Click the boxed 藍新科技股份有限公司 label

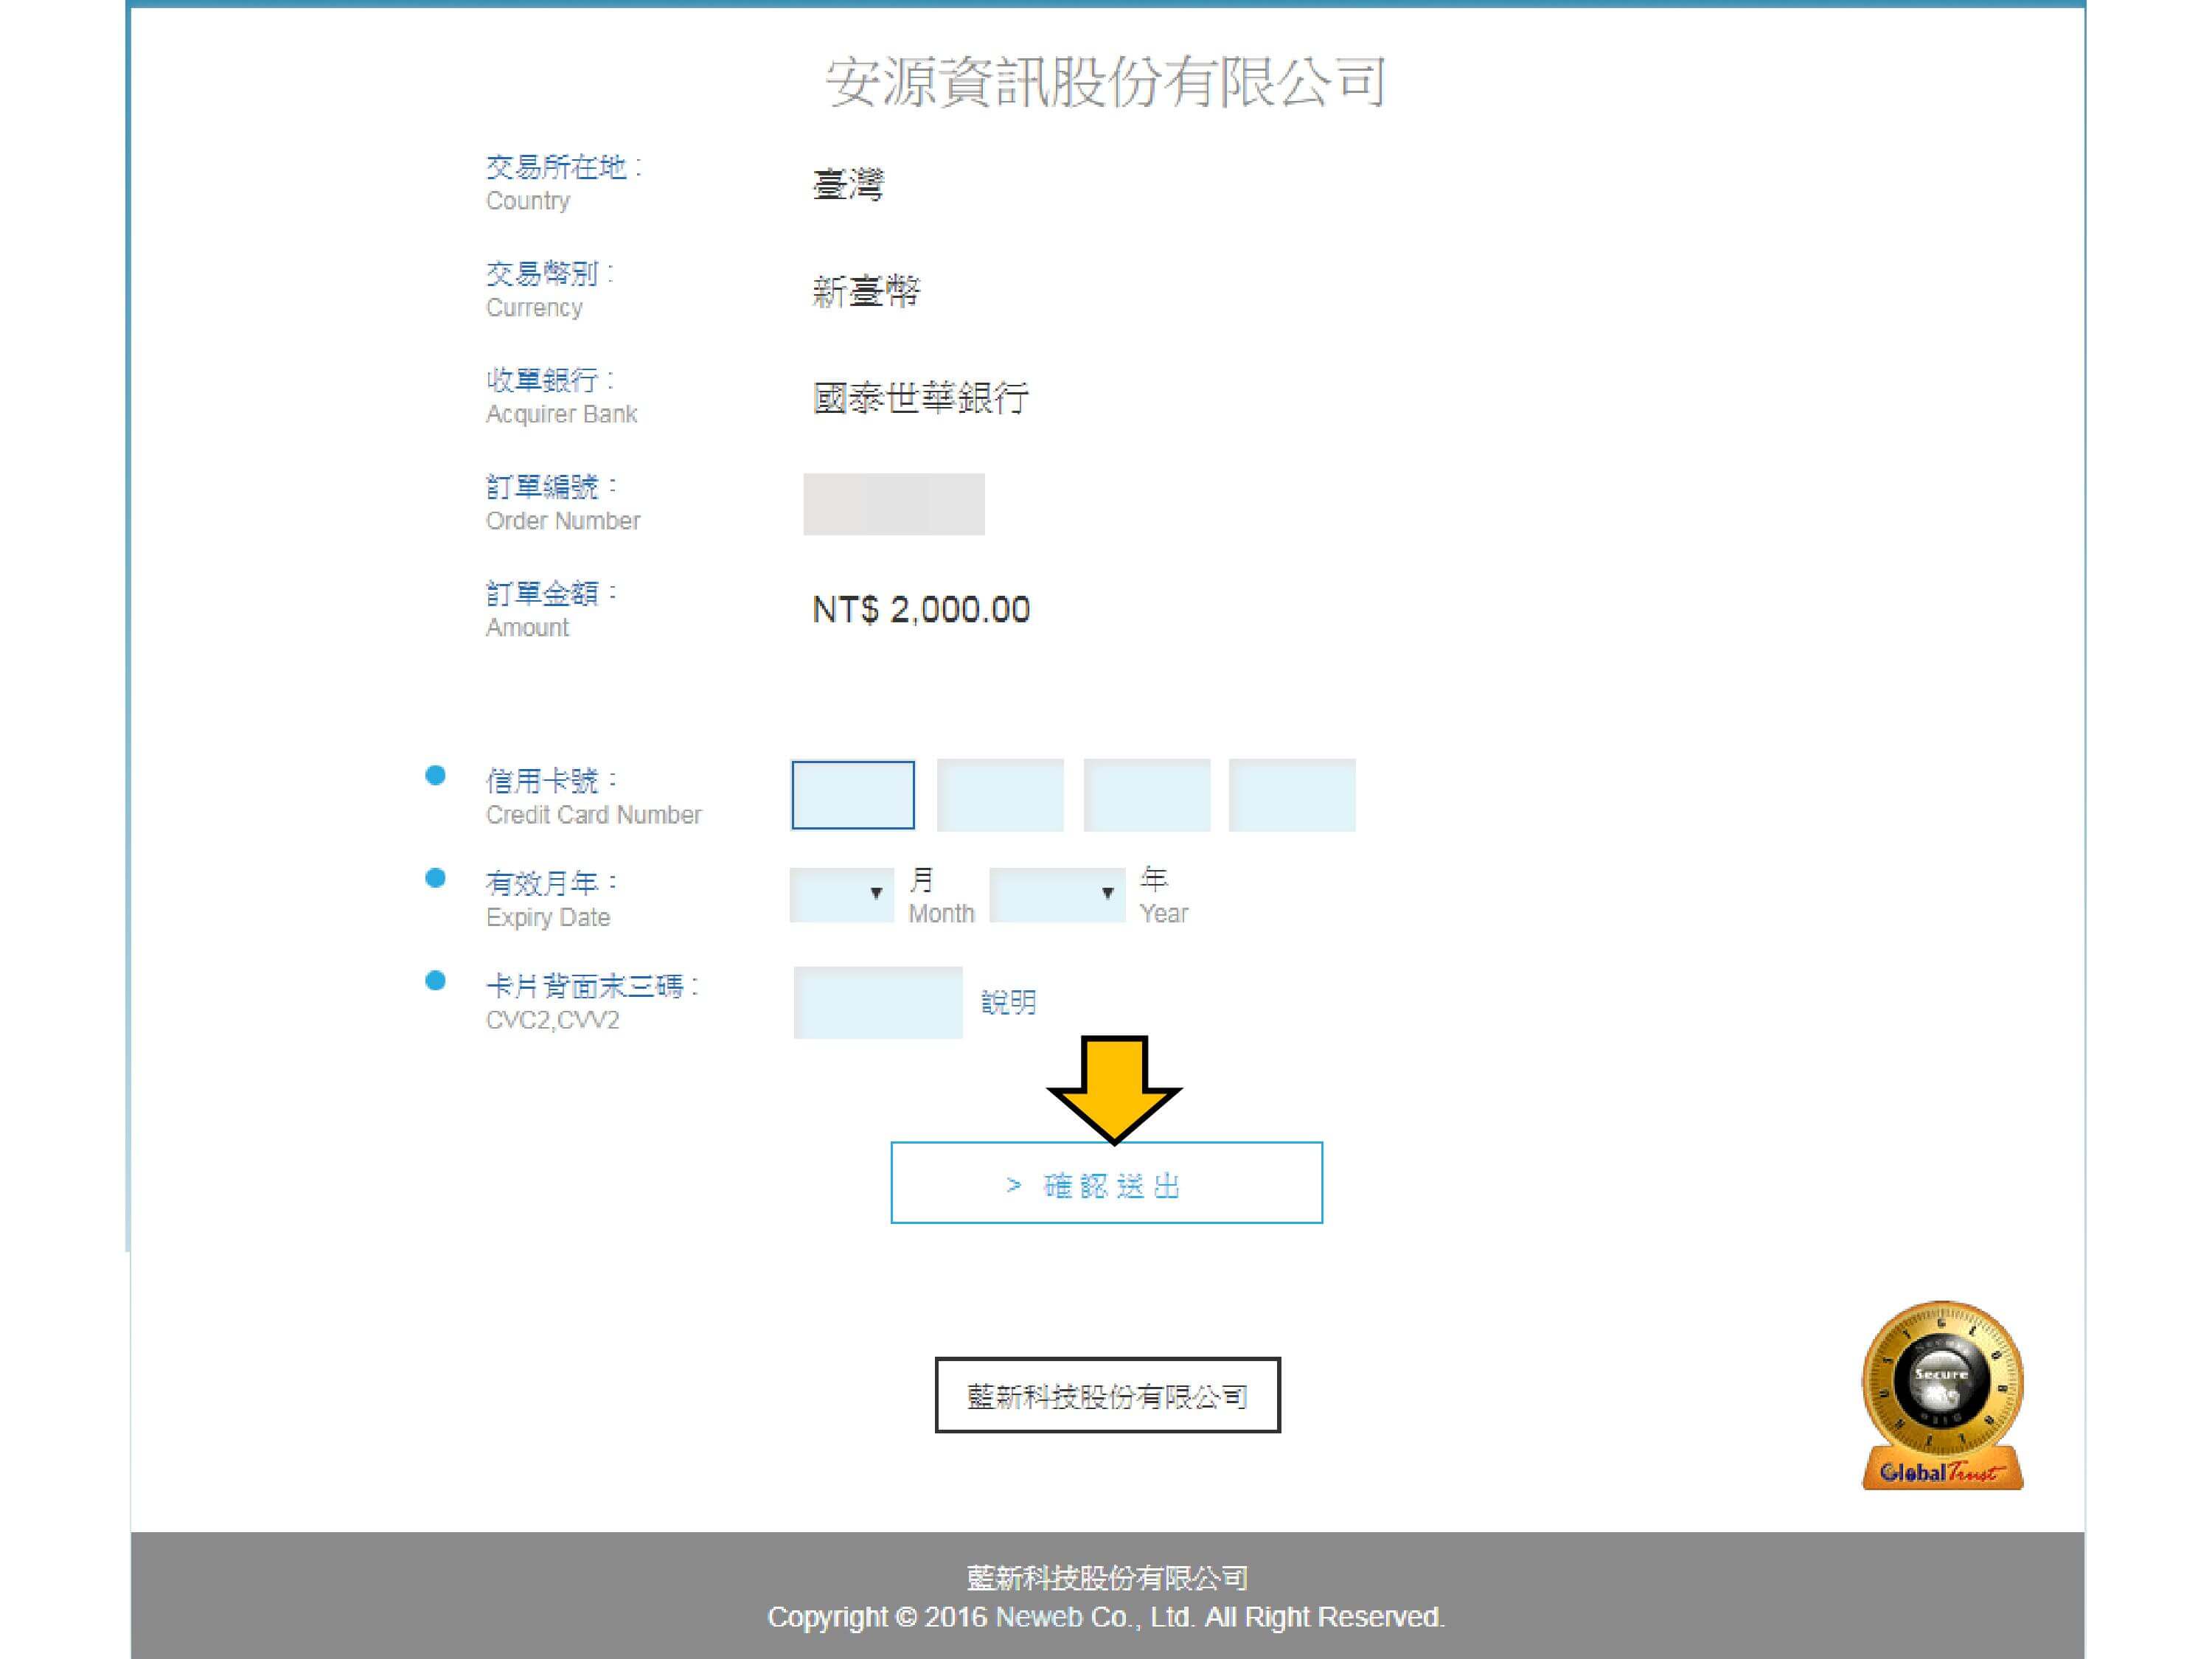point(1107,1396)
